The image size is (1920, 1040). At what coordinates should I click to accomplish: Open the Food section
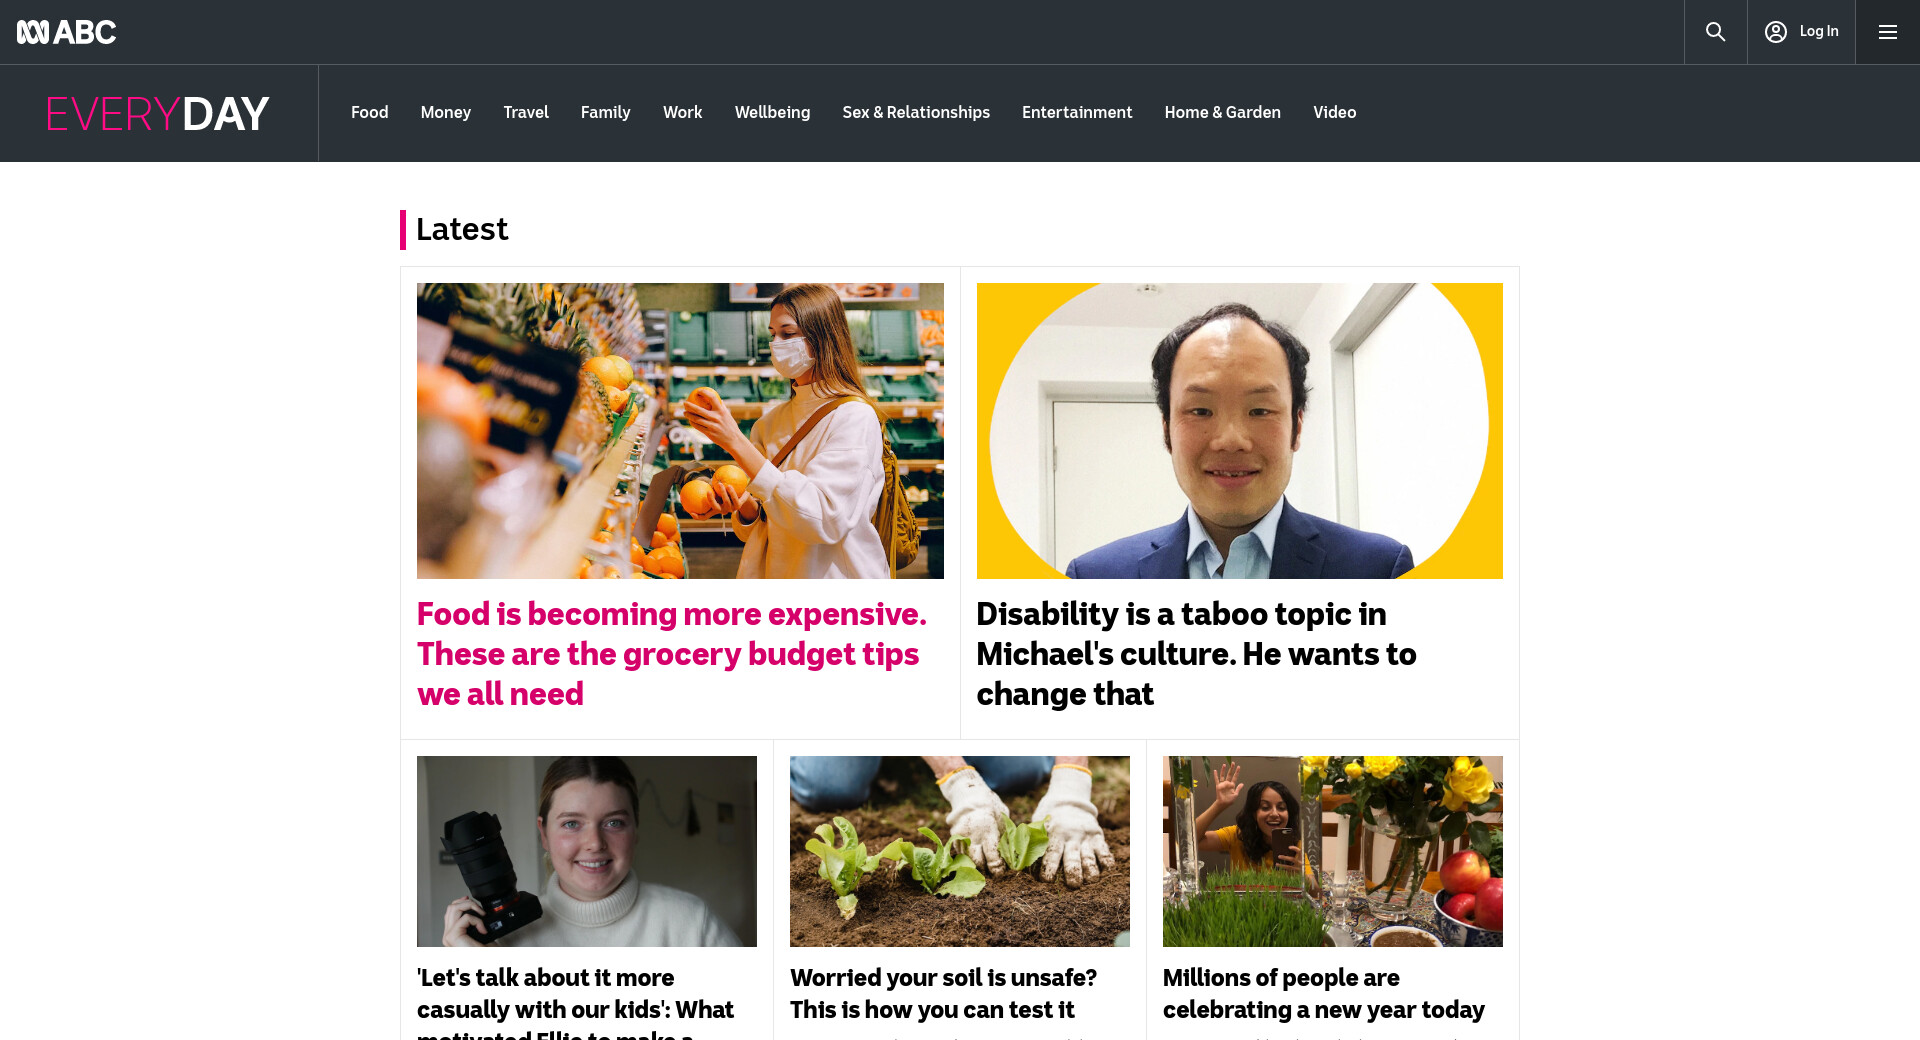(369, 113)
